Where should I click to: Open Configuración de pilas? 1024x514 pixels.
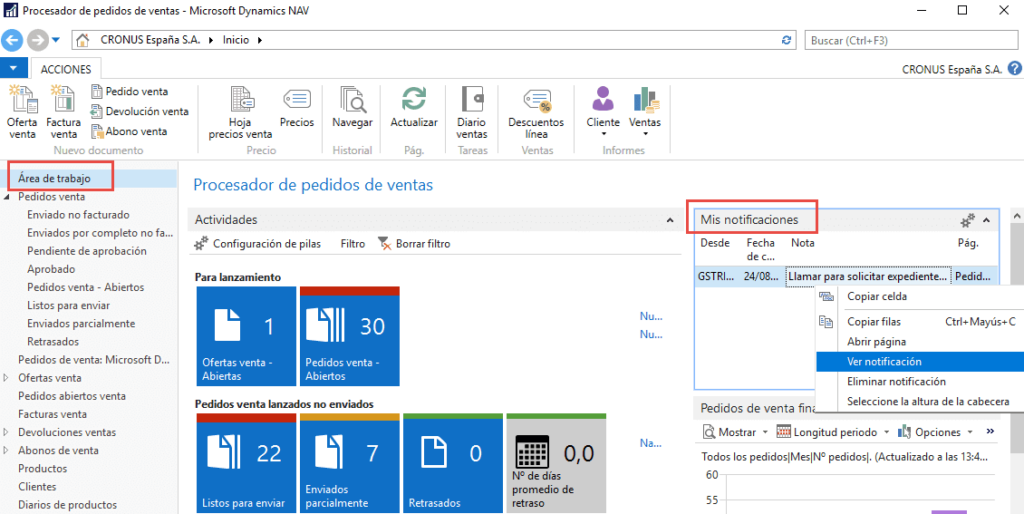(258, 244)
